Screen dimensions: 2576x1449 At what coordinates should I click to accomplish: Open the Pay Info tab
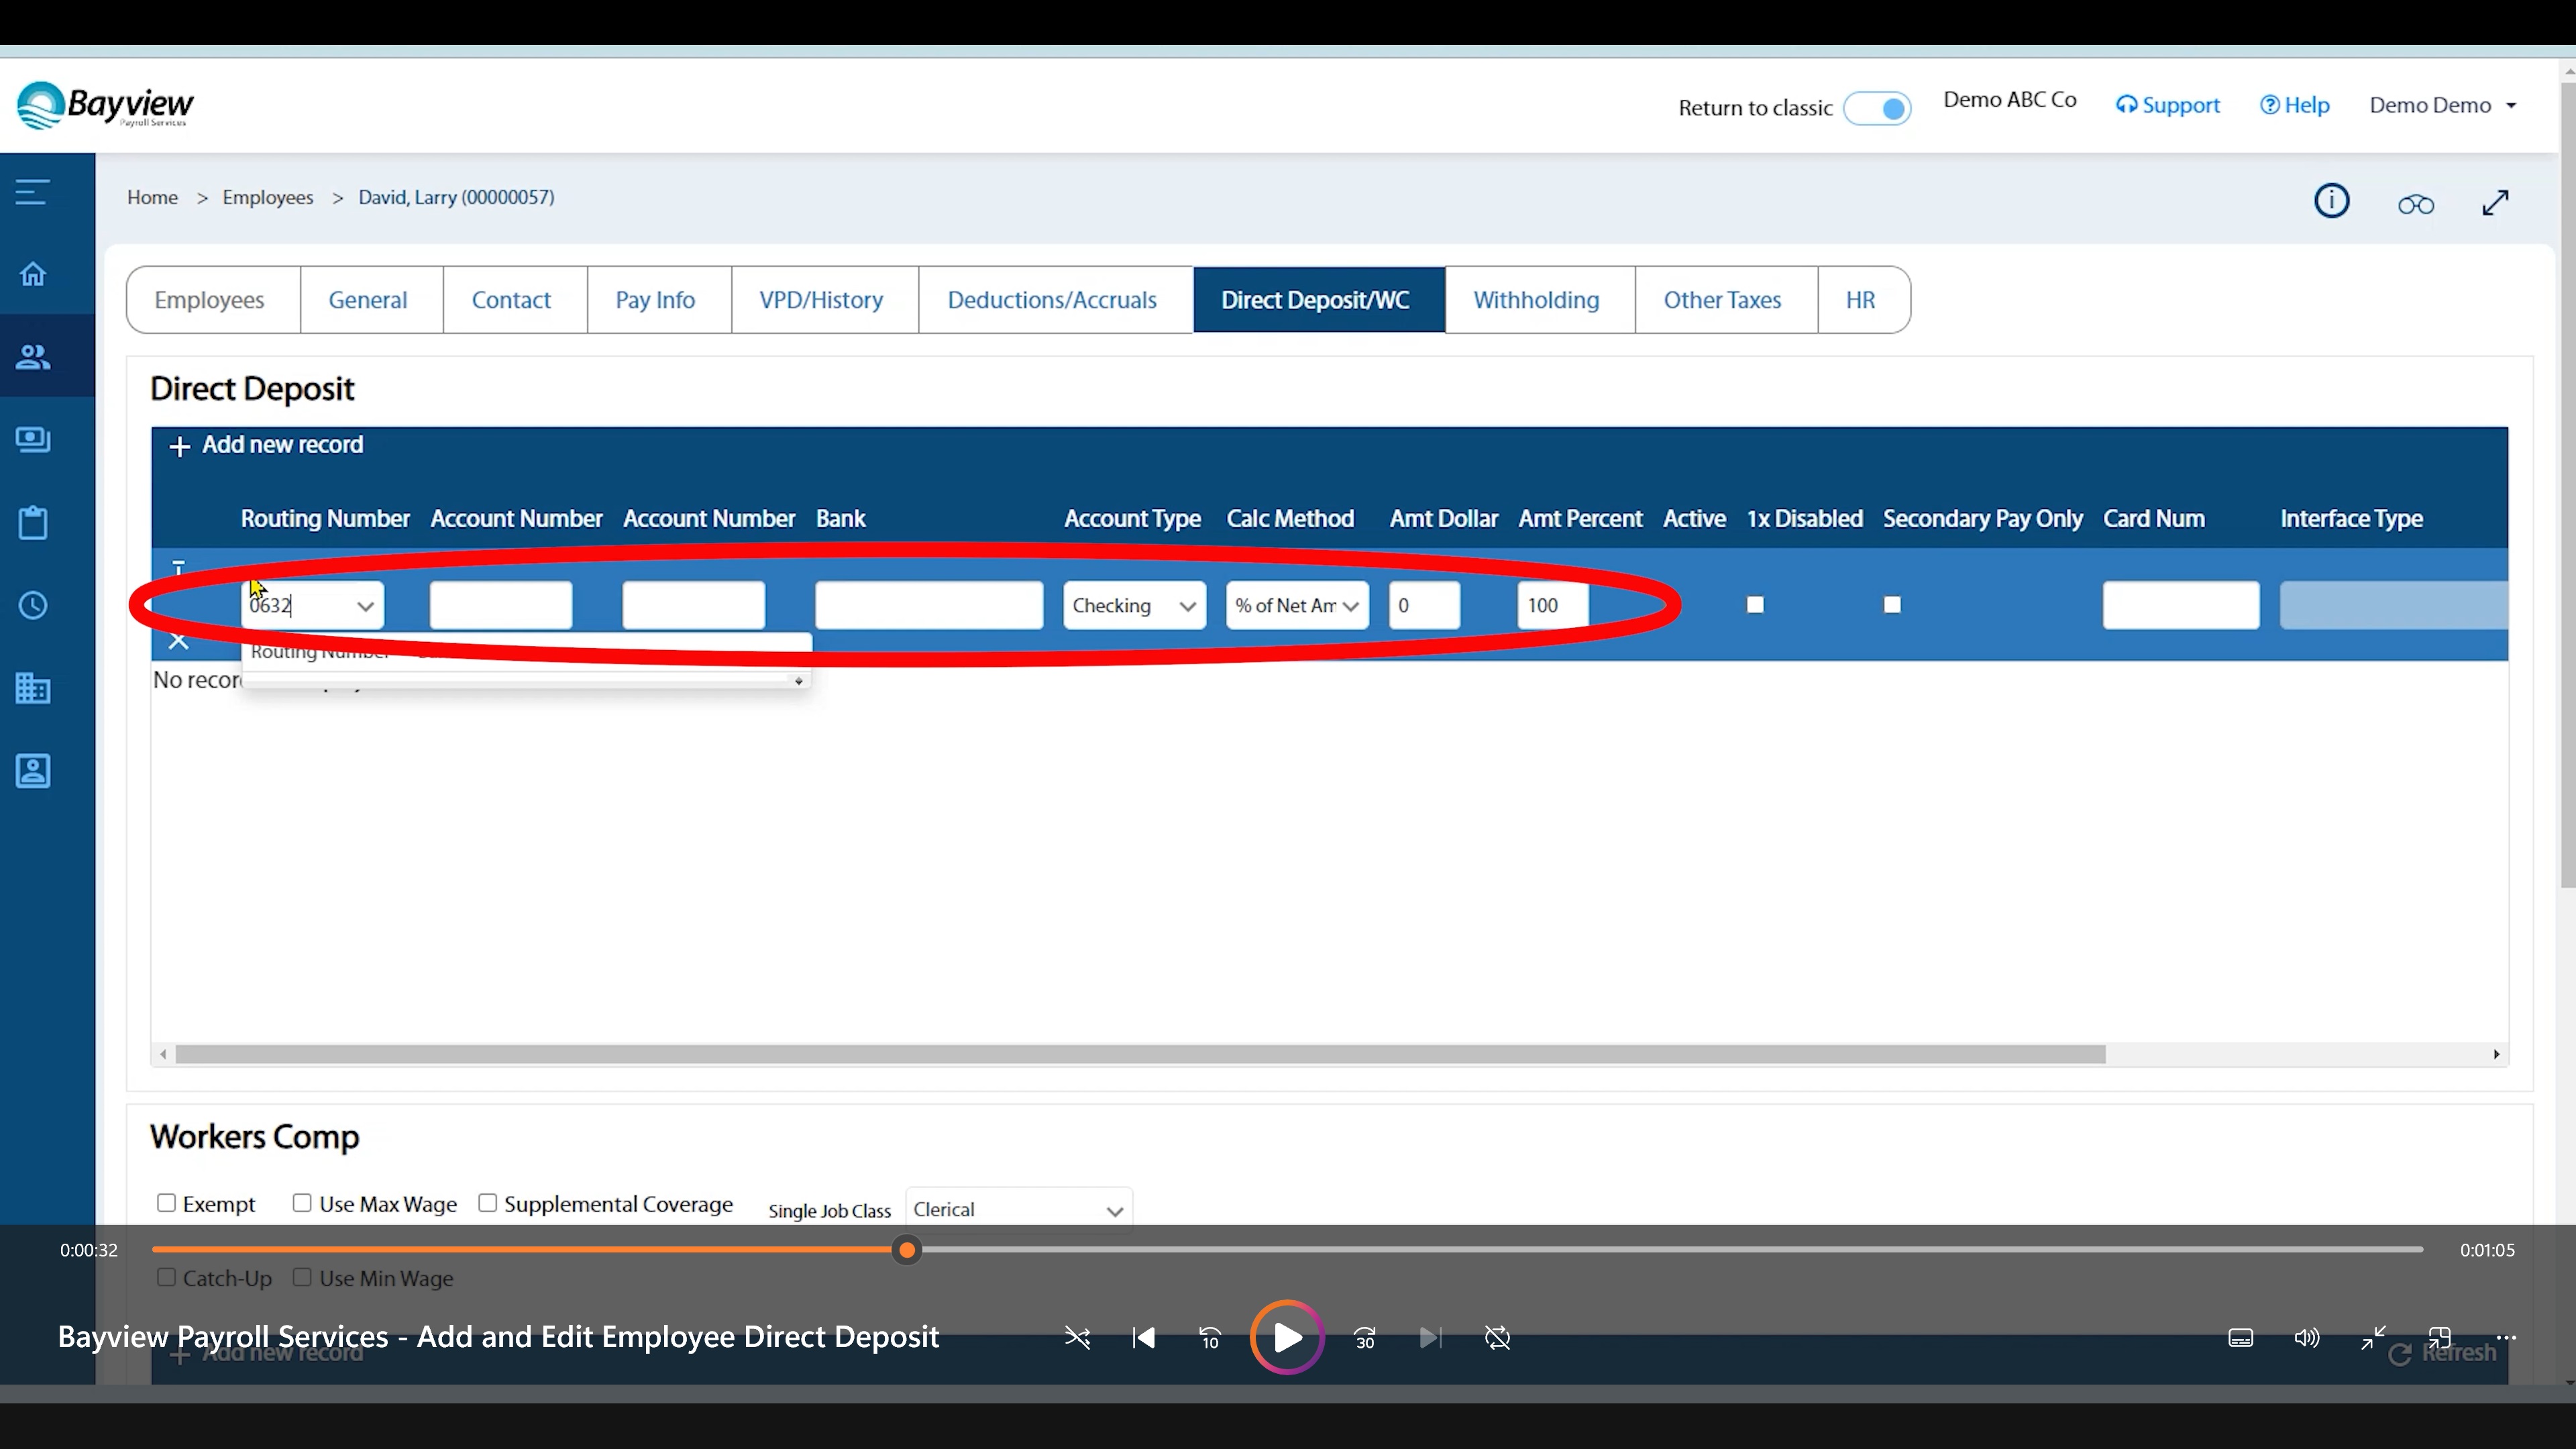click(655, 300)
